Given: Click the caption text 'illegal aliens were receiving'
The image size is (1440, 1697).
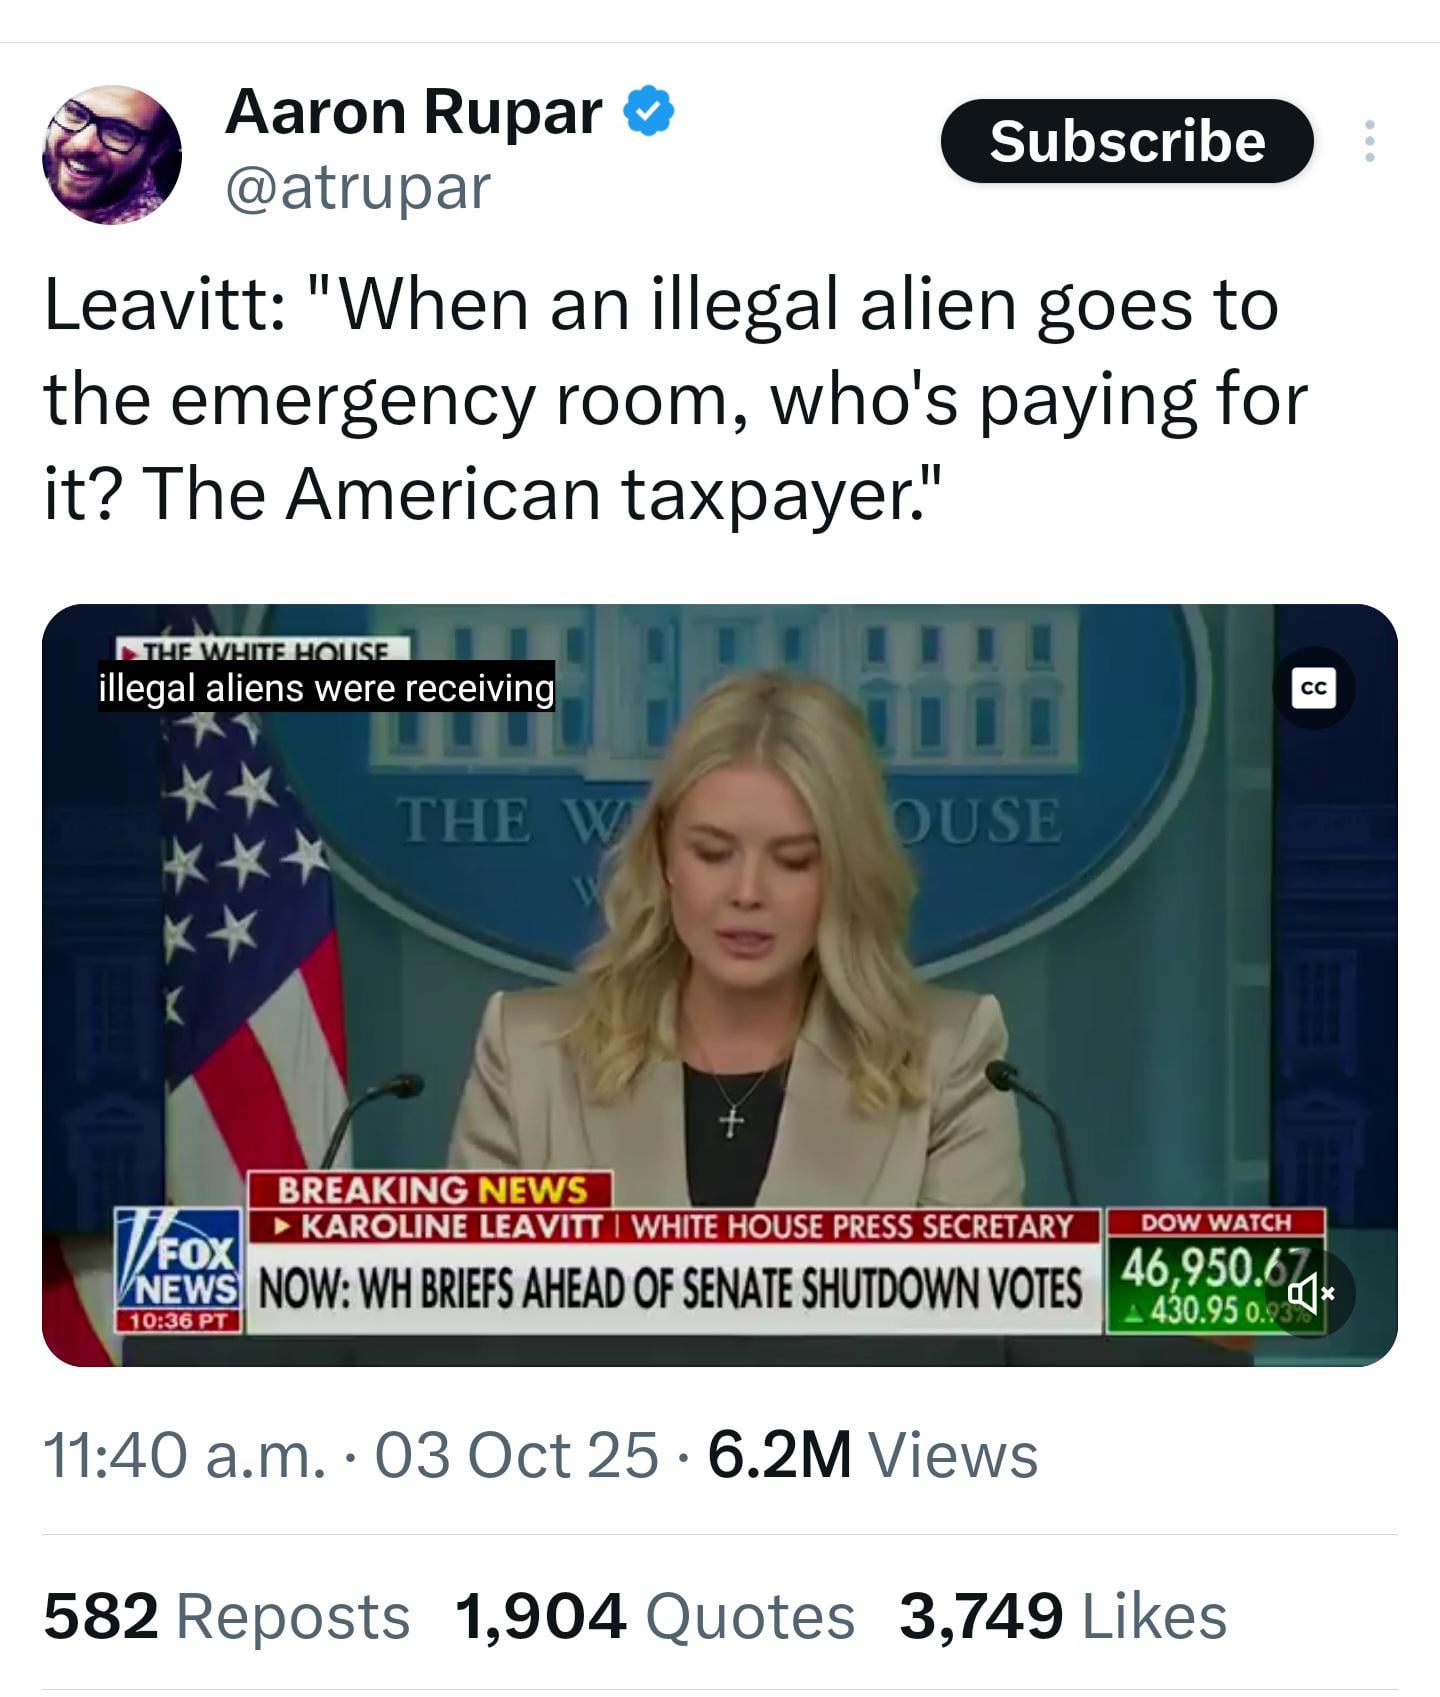Looking at the screenshot, I should tap(326, 688).
